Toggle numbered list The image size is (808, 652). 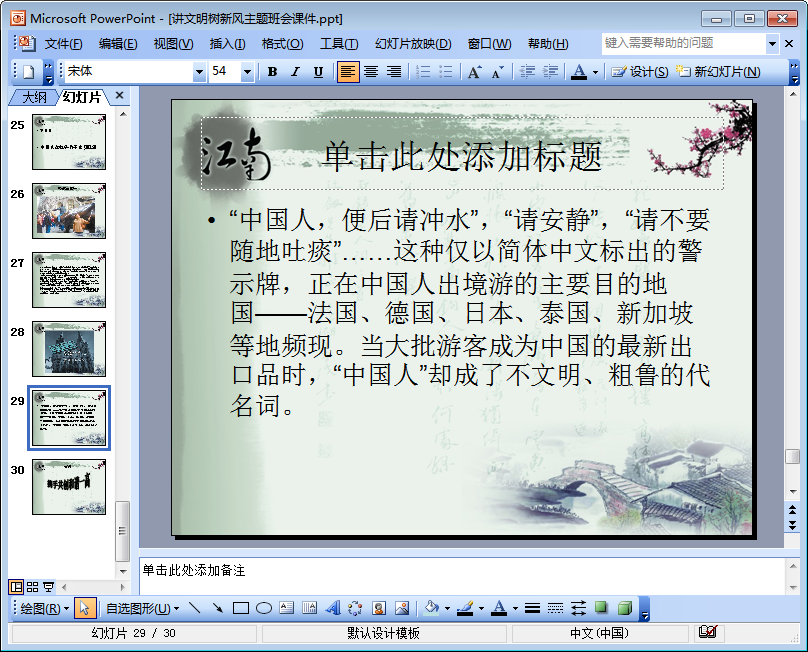tap(423, 72)
